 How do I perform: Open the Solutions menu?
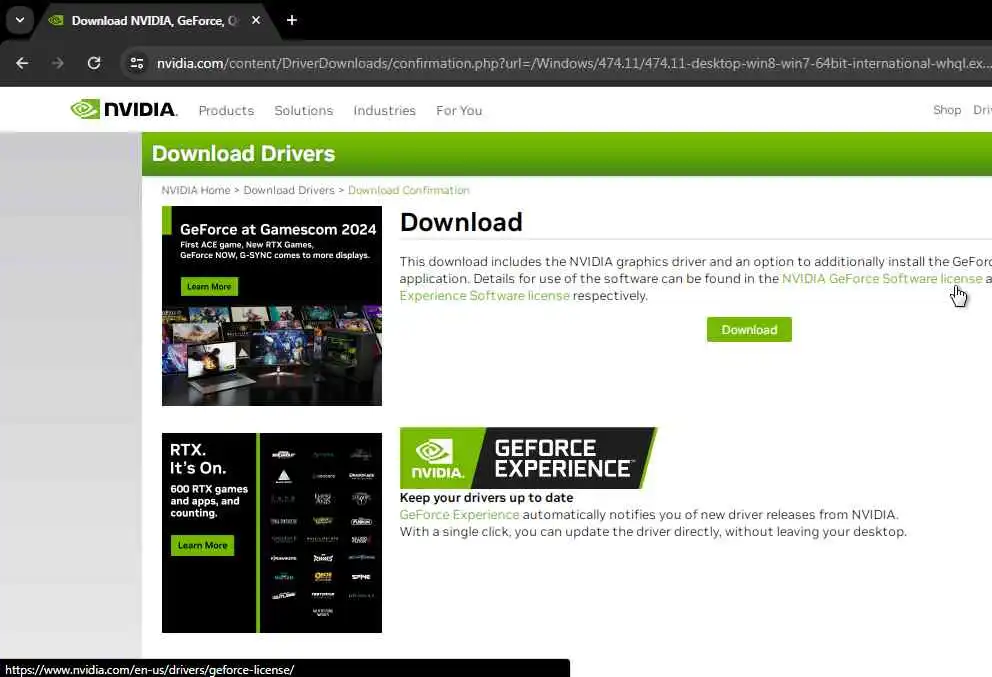[304, 110]
